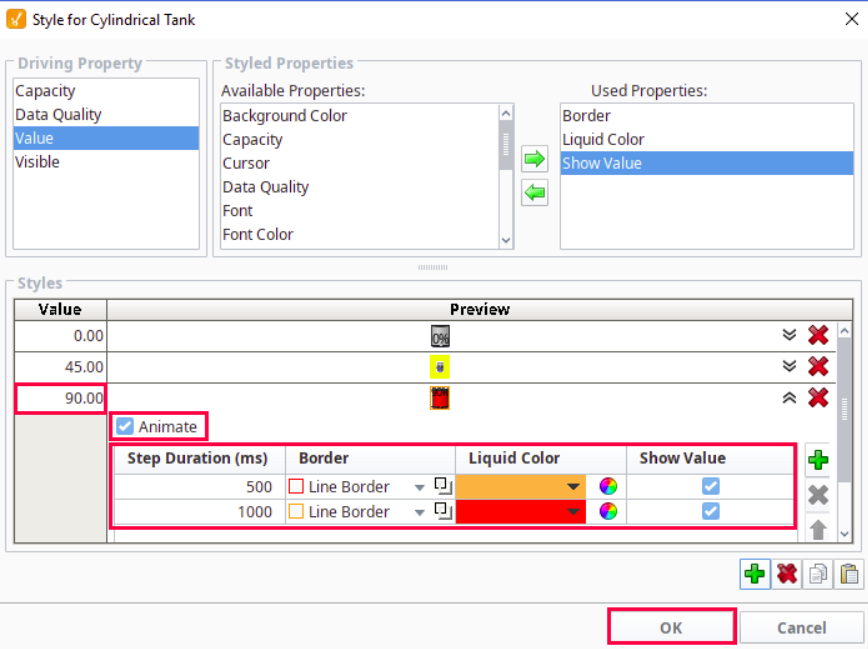Open border editor for 1000 ms step
This screenshot has height=649, width=868.
click(443, 511)
